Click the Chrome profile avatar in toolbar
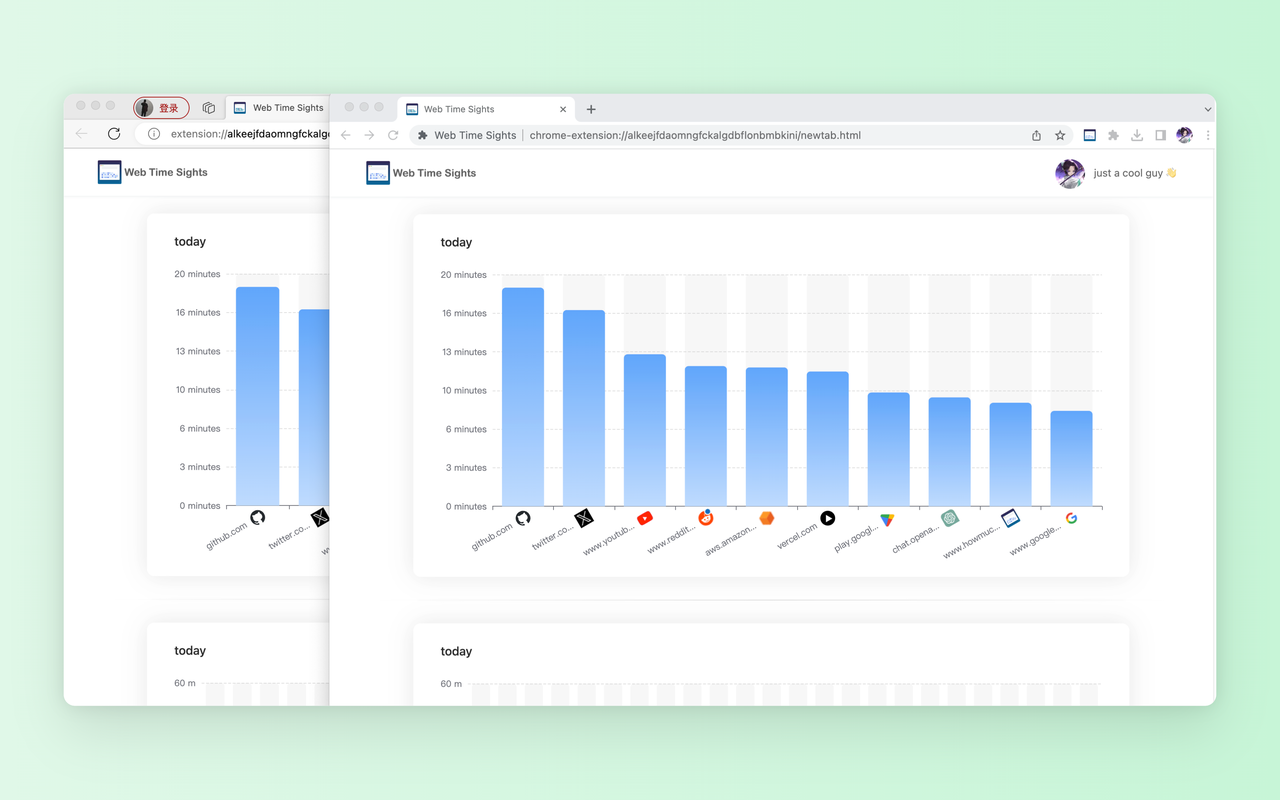The height and width of the screenshot is (800, 1280). tap(1185, 135)
